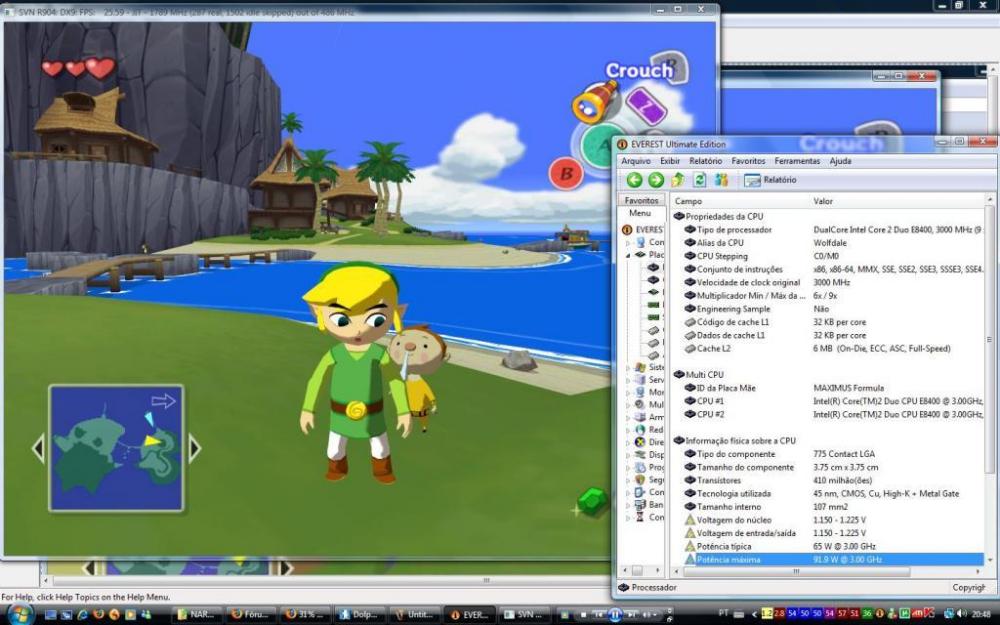Click the Relatório toolbar button
Viewport: 1000px width, 625px height.
tap(770, 180)
